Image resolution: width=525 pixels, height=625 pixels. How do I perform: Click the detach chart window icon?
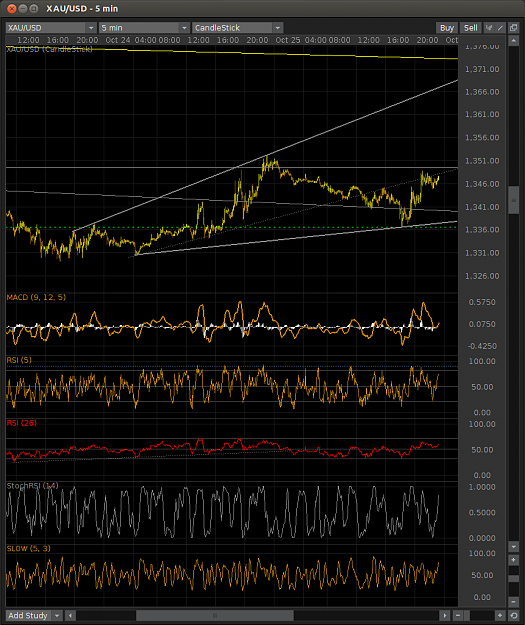point(513,28)
